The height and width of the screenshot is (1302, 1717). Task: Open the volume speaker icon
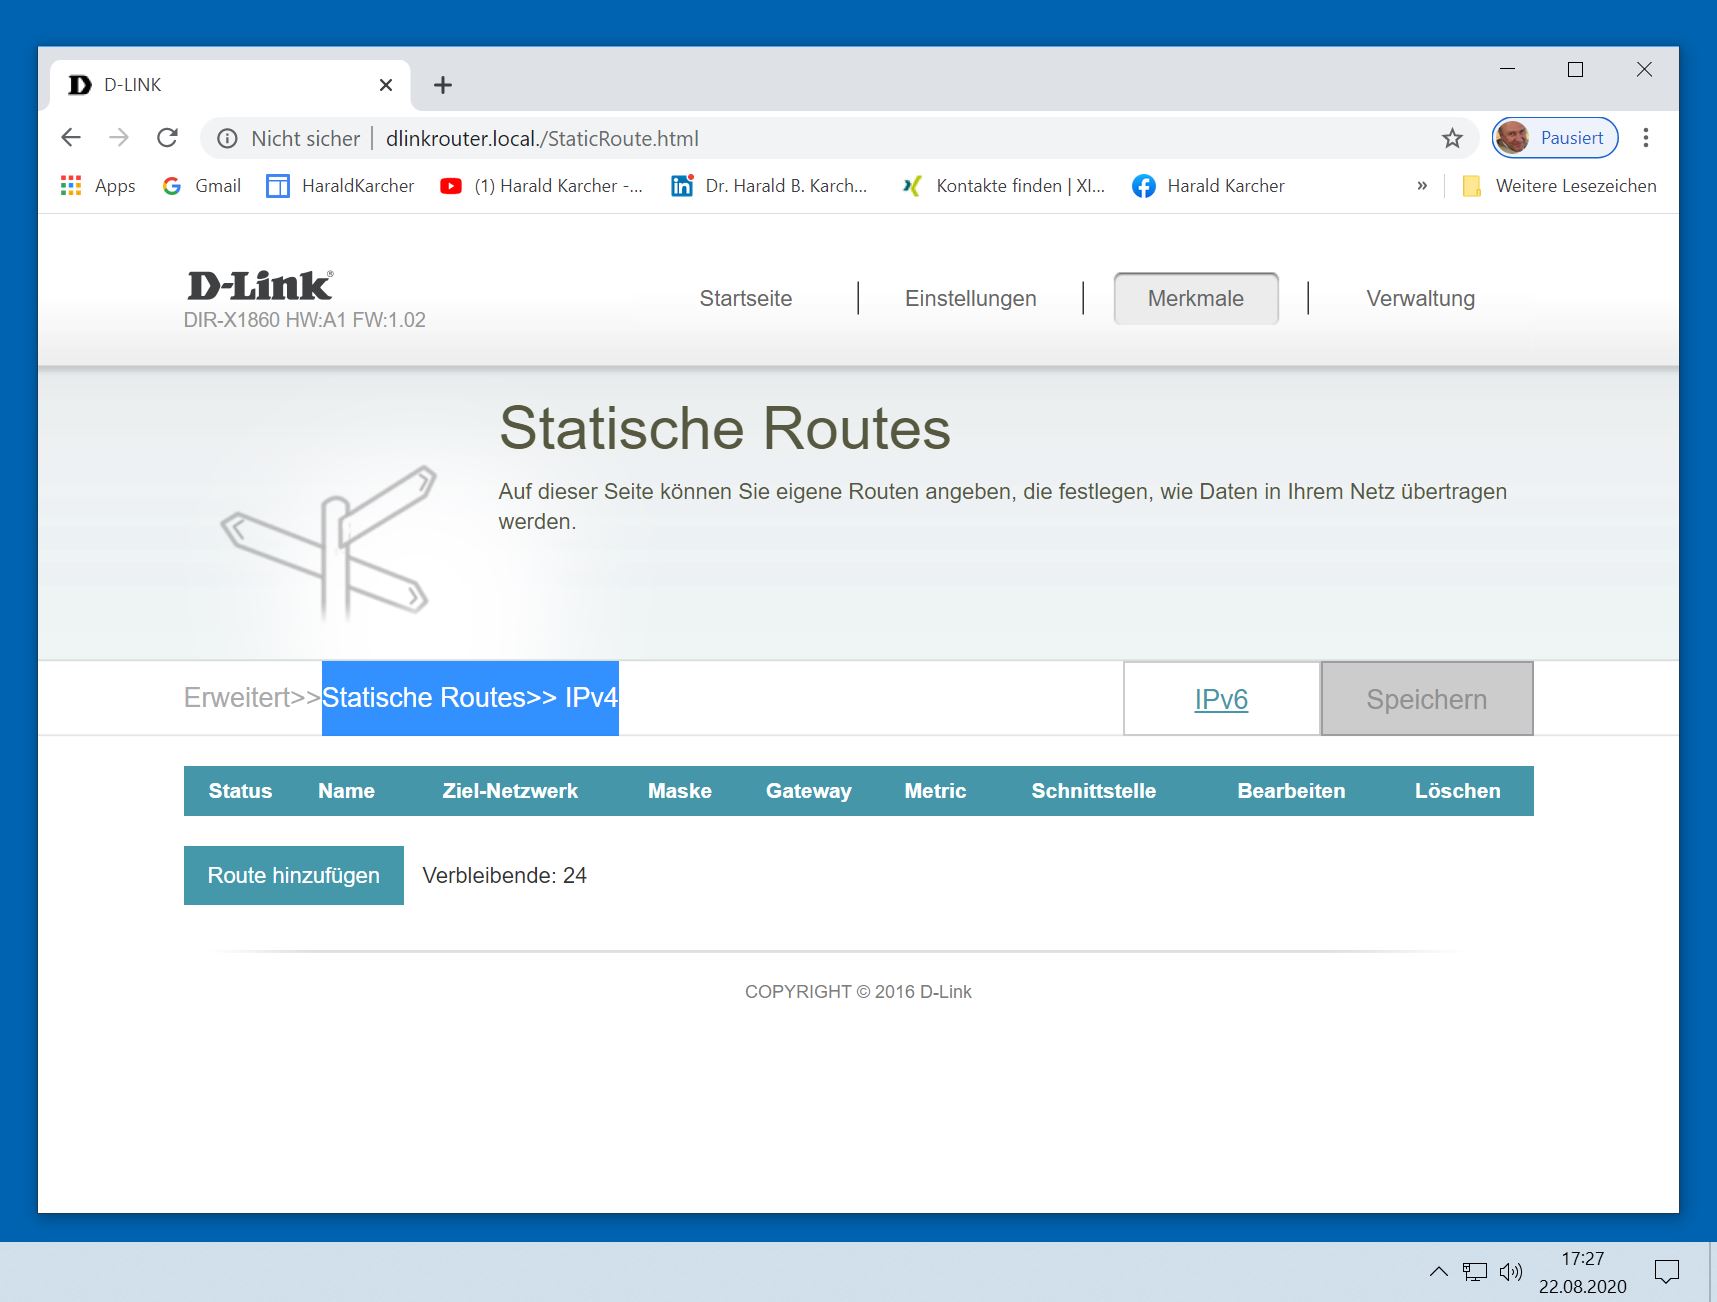point(1511,1272)
